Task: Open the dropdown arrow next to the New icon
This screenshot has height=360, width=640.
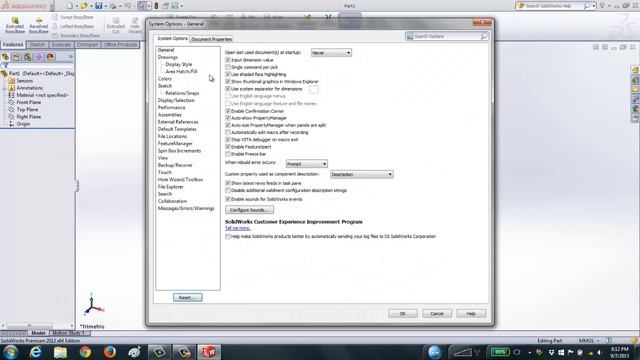Action: coord(76,6)
